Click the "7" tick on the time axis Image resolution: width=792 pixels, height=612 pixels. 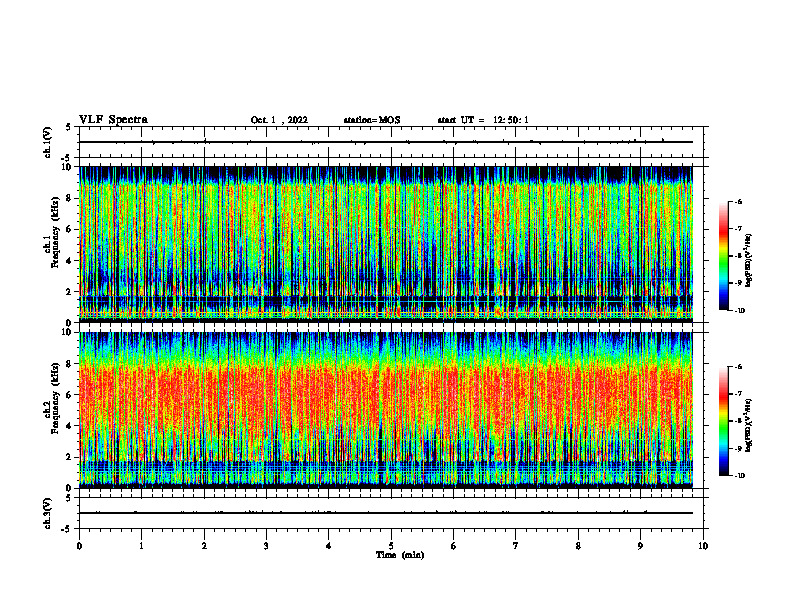[516, 546]
